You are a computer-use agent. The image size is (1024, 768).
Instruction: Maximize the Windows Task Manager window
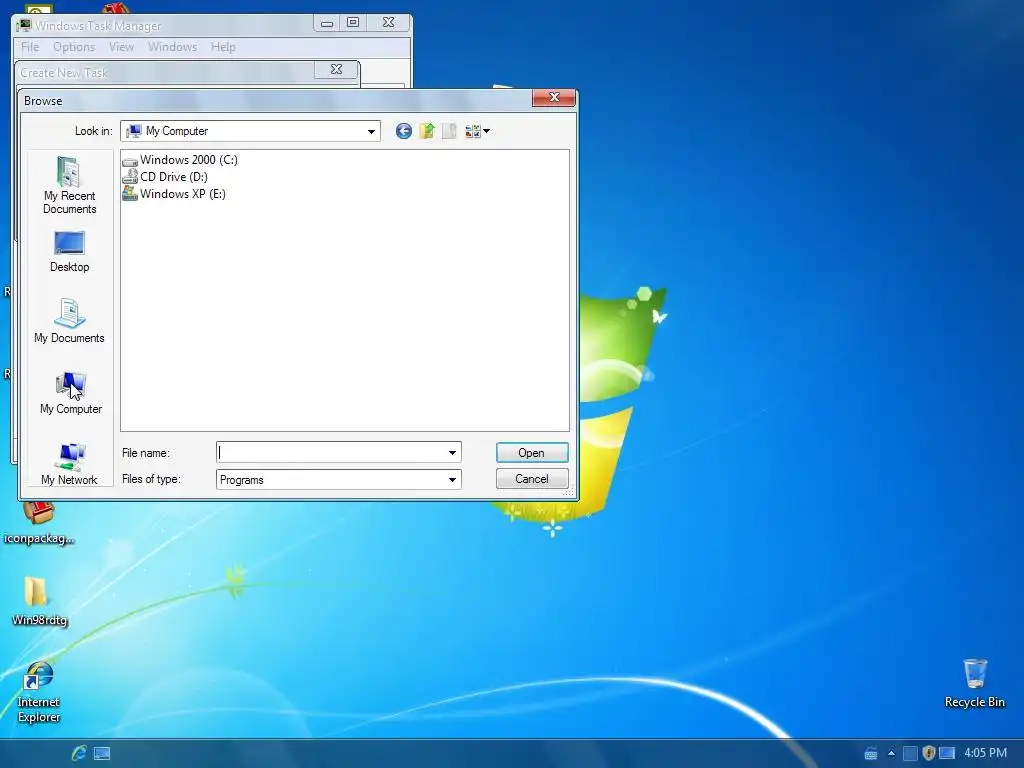coord(353,23)
